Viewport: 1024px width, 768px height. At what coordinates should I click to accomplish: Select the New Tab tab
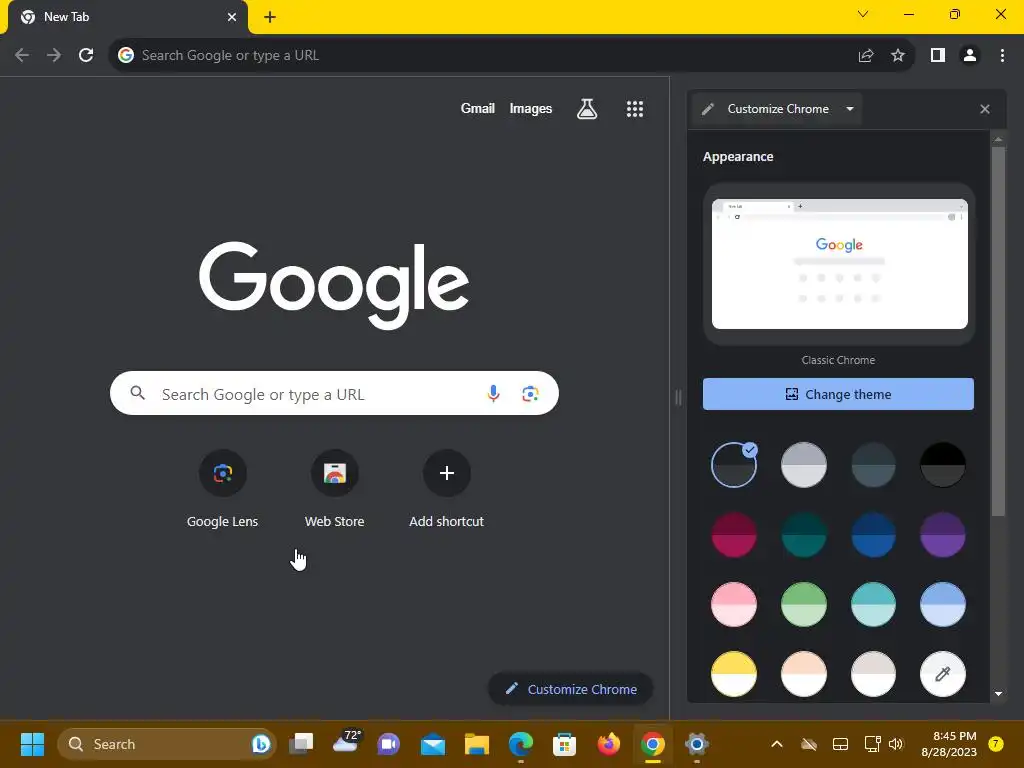tap(127, 17)
